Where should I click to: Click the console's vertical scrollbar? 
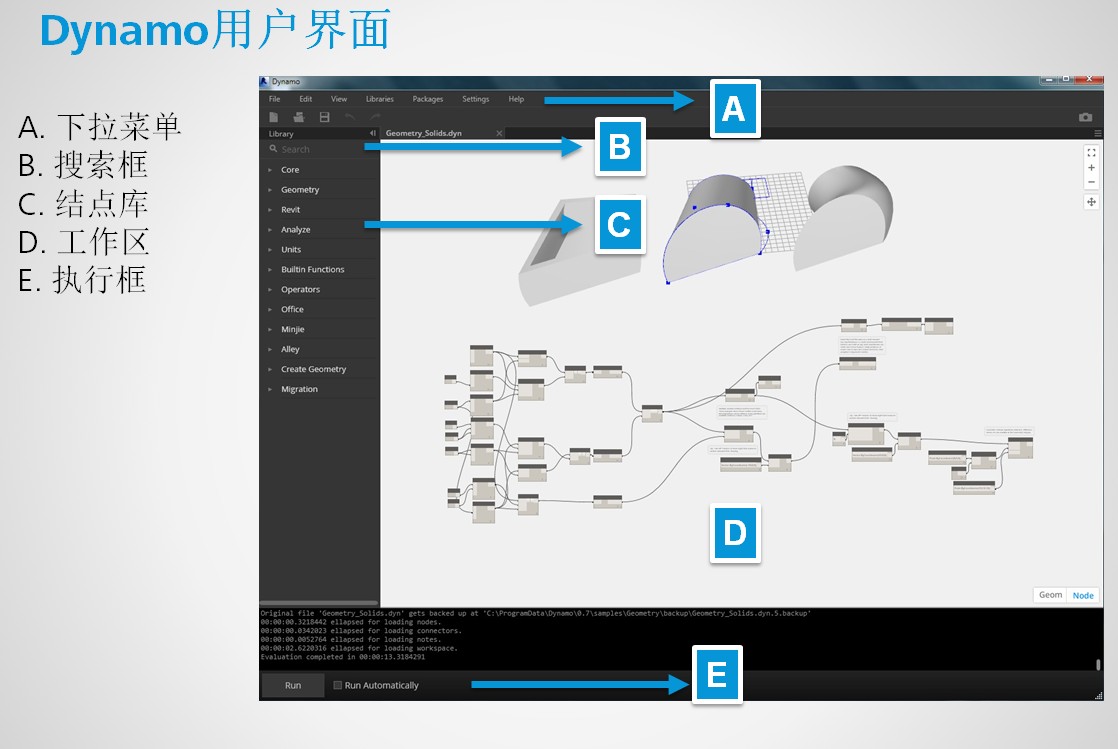1098,664
